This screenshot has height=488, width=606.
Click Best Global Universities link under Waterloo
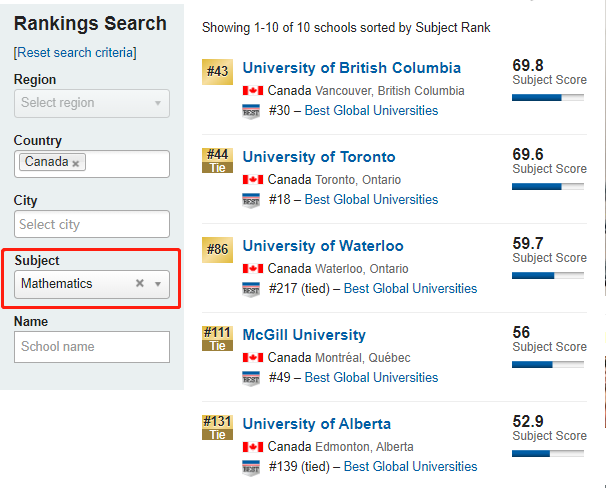pyautogui.click(x=410, y=289)
